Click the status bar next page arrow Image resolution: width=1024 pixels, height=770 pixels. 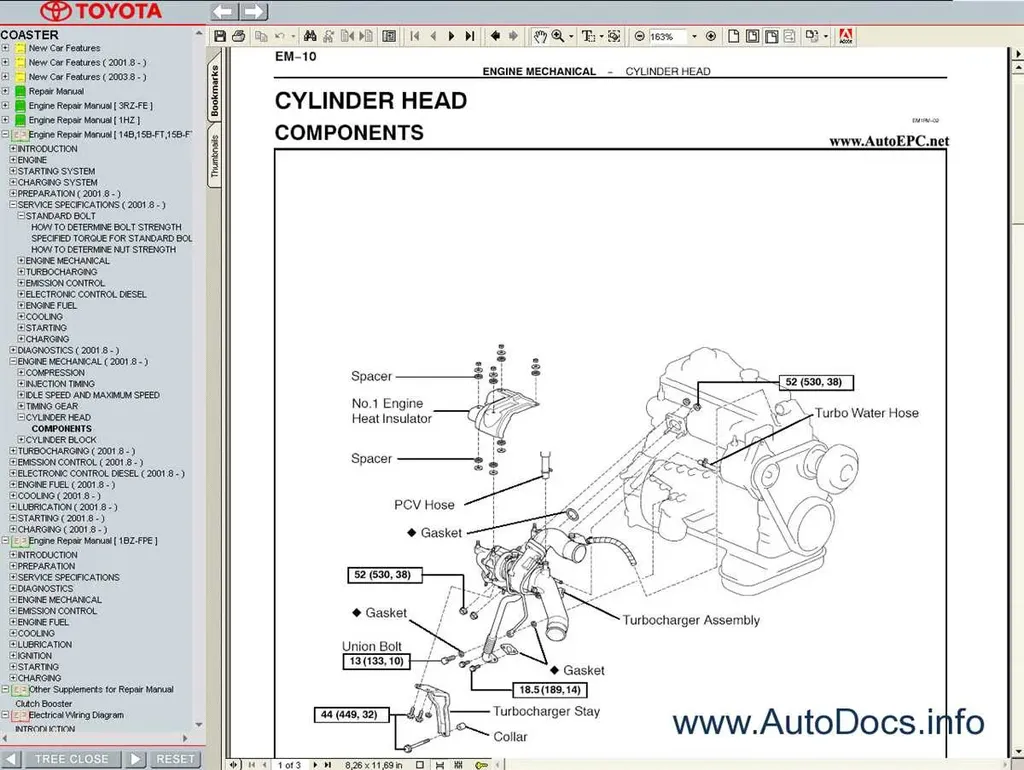tap(315, 765)
